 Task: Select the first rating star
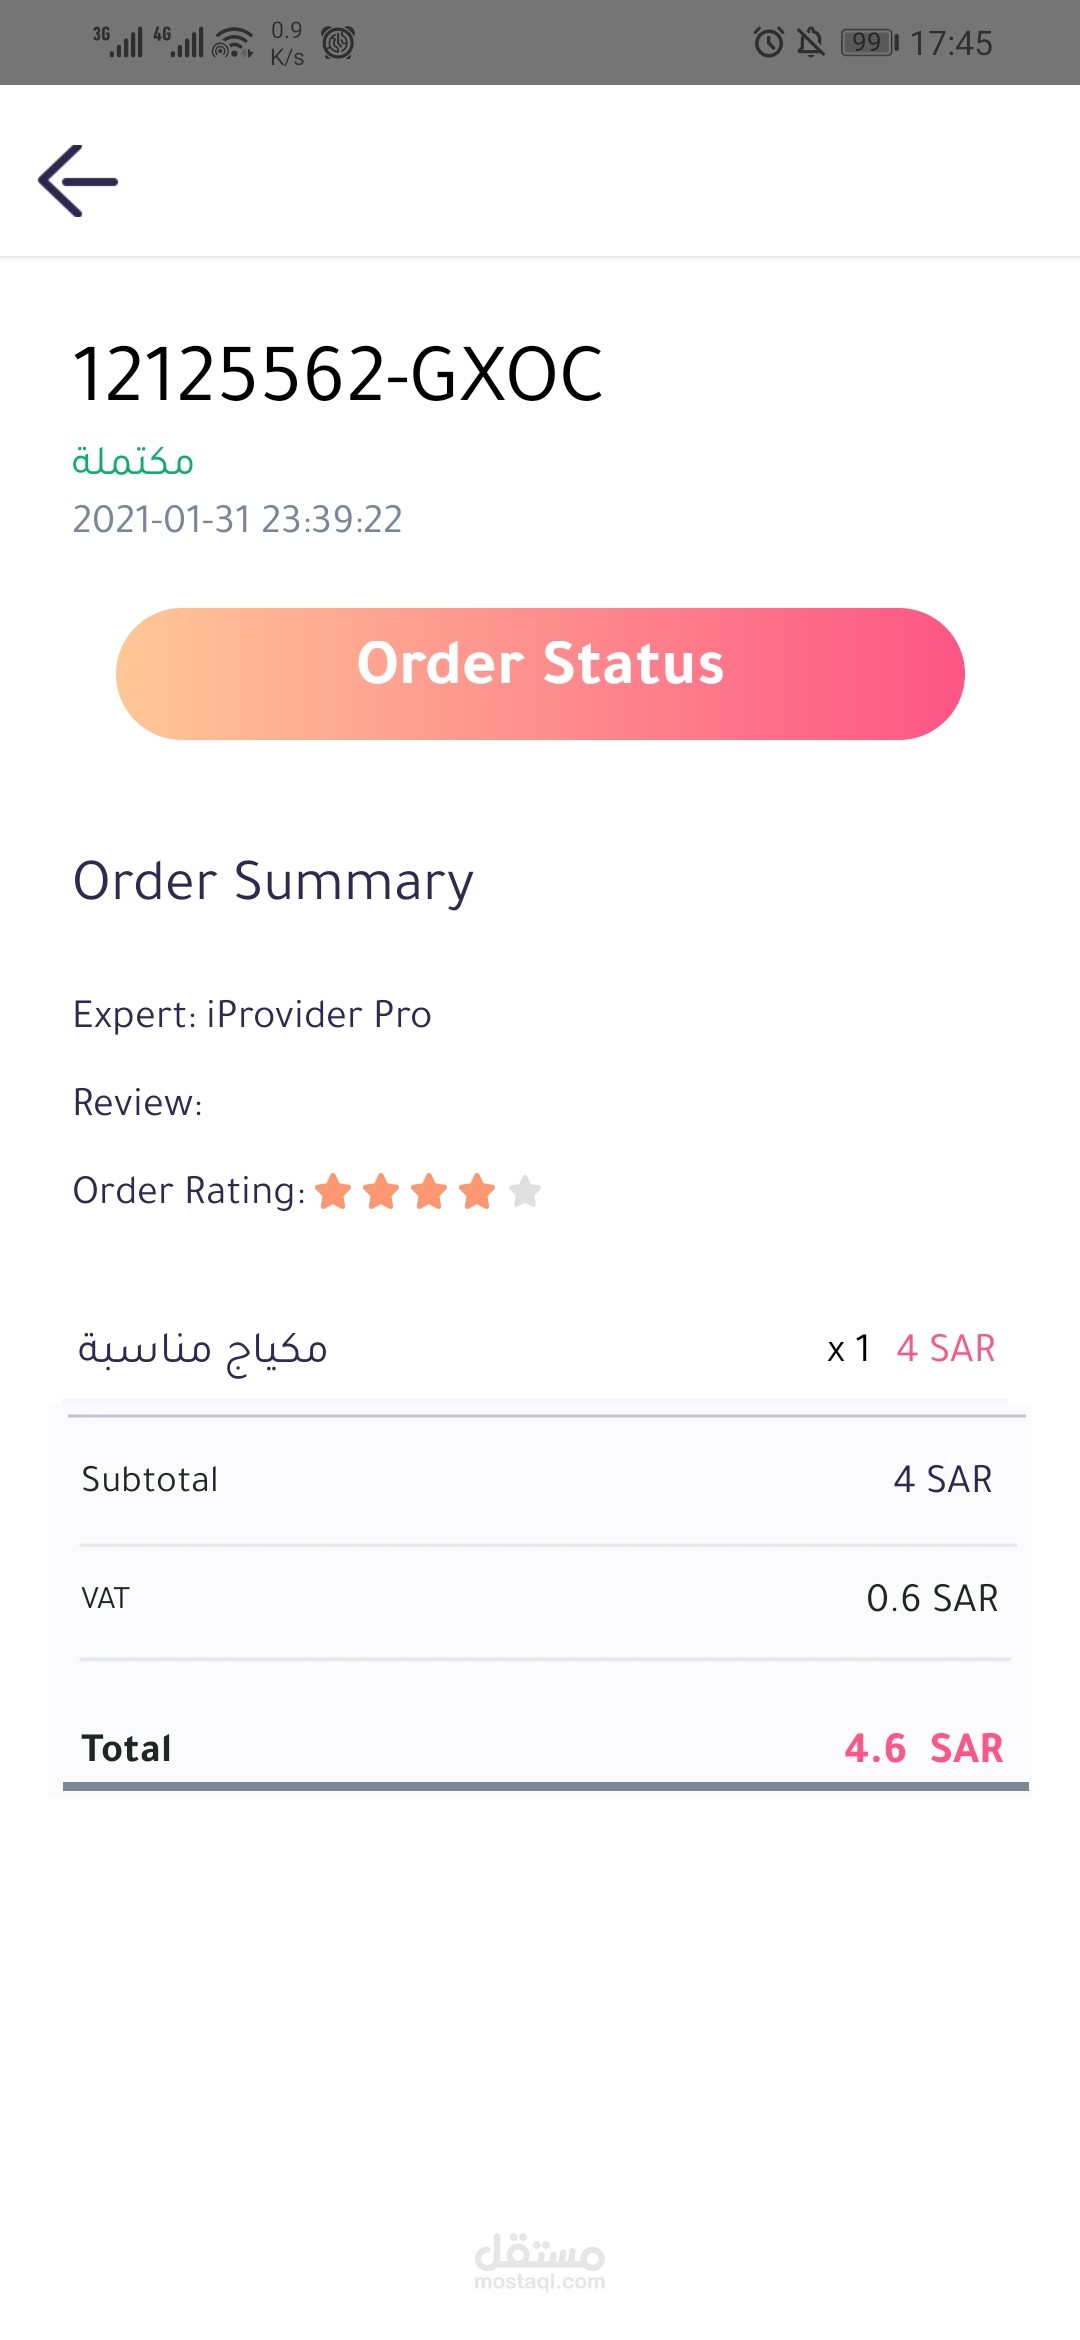tap(333, 1191)
